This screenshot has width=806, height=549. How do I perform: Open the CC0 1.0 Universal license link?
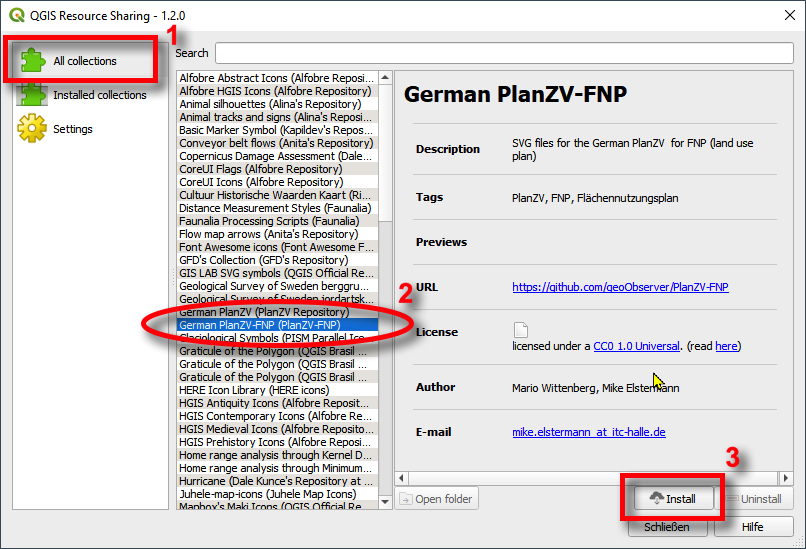pyautogui.click(x=636, y=346)
